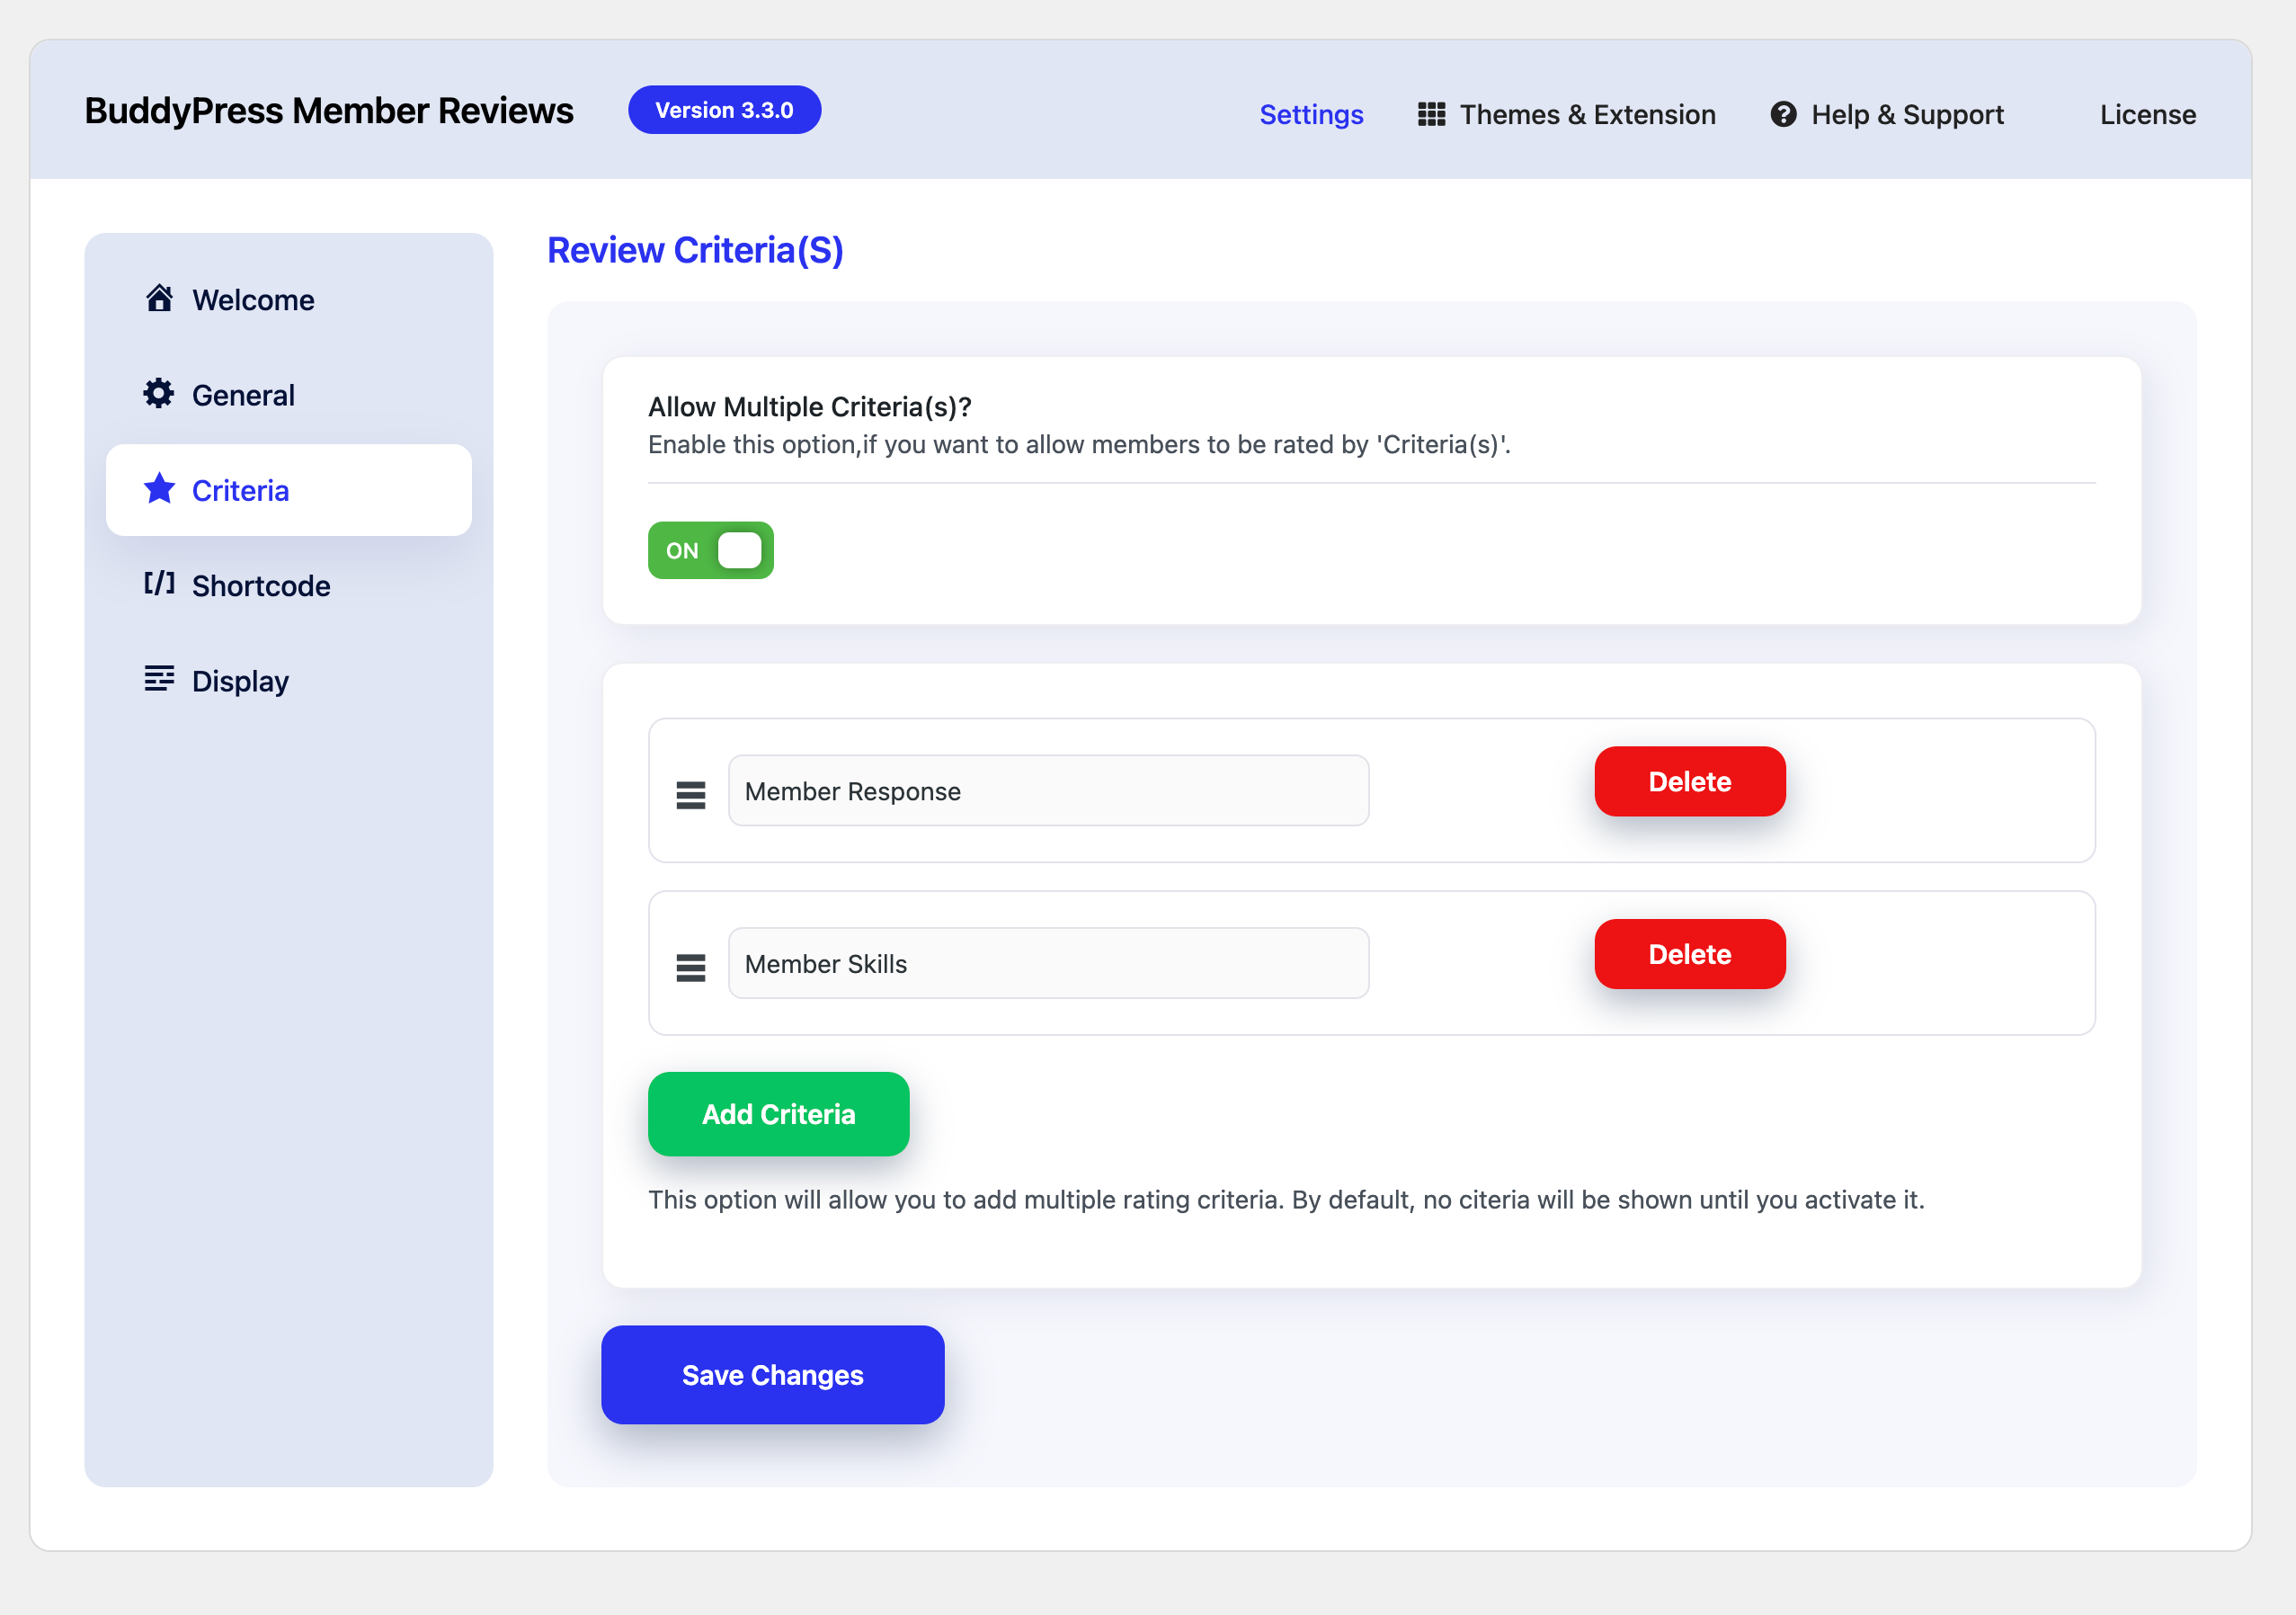
Task: Open the License tab
Action: 2147,114
